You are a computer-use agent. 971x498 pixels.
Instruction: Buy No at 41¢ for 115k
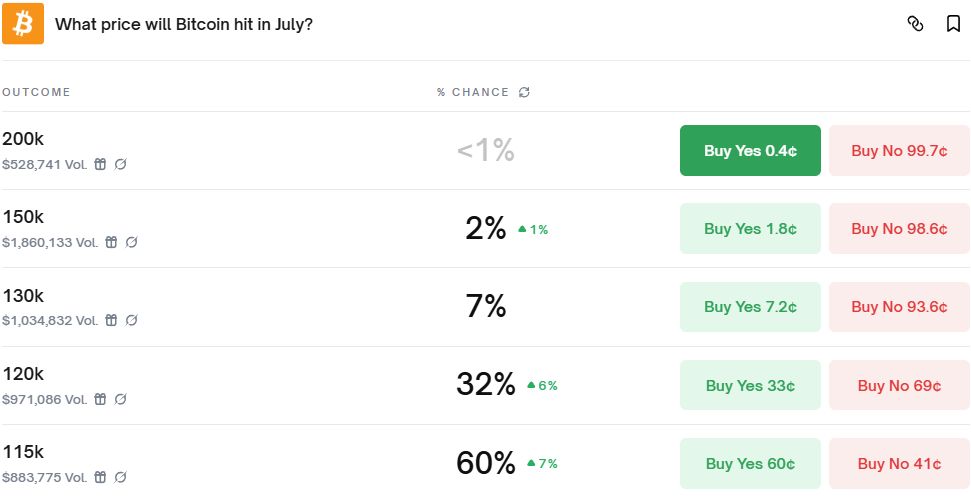(x=899, y=463)
